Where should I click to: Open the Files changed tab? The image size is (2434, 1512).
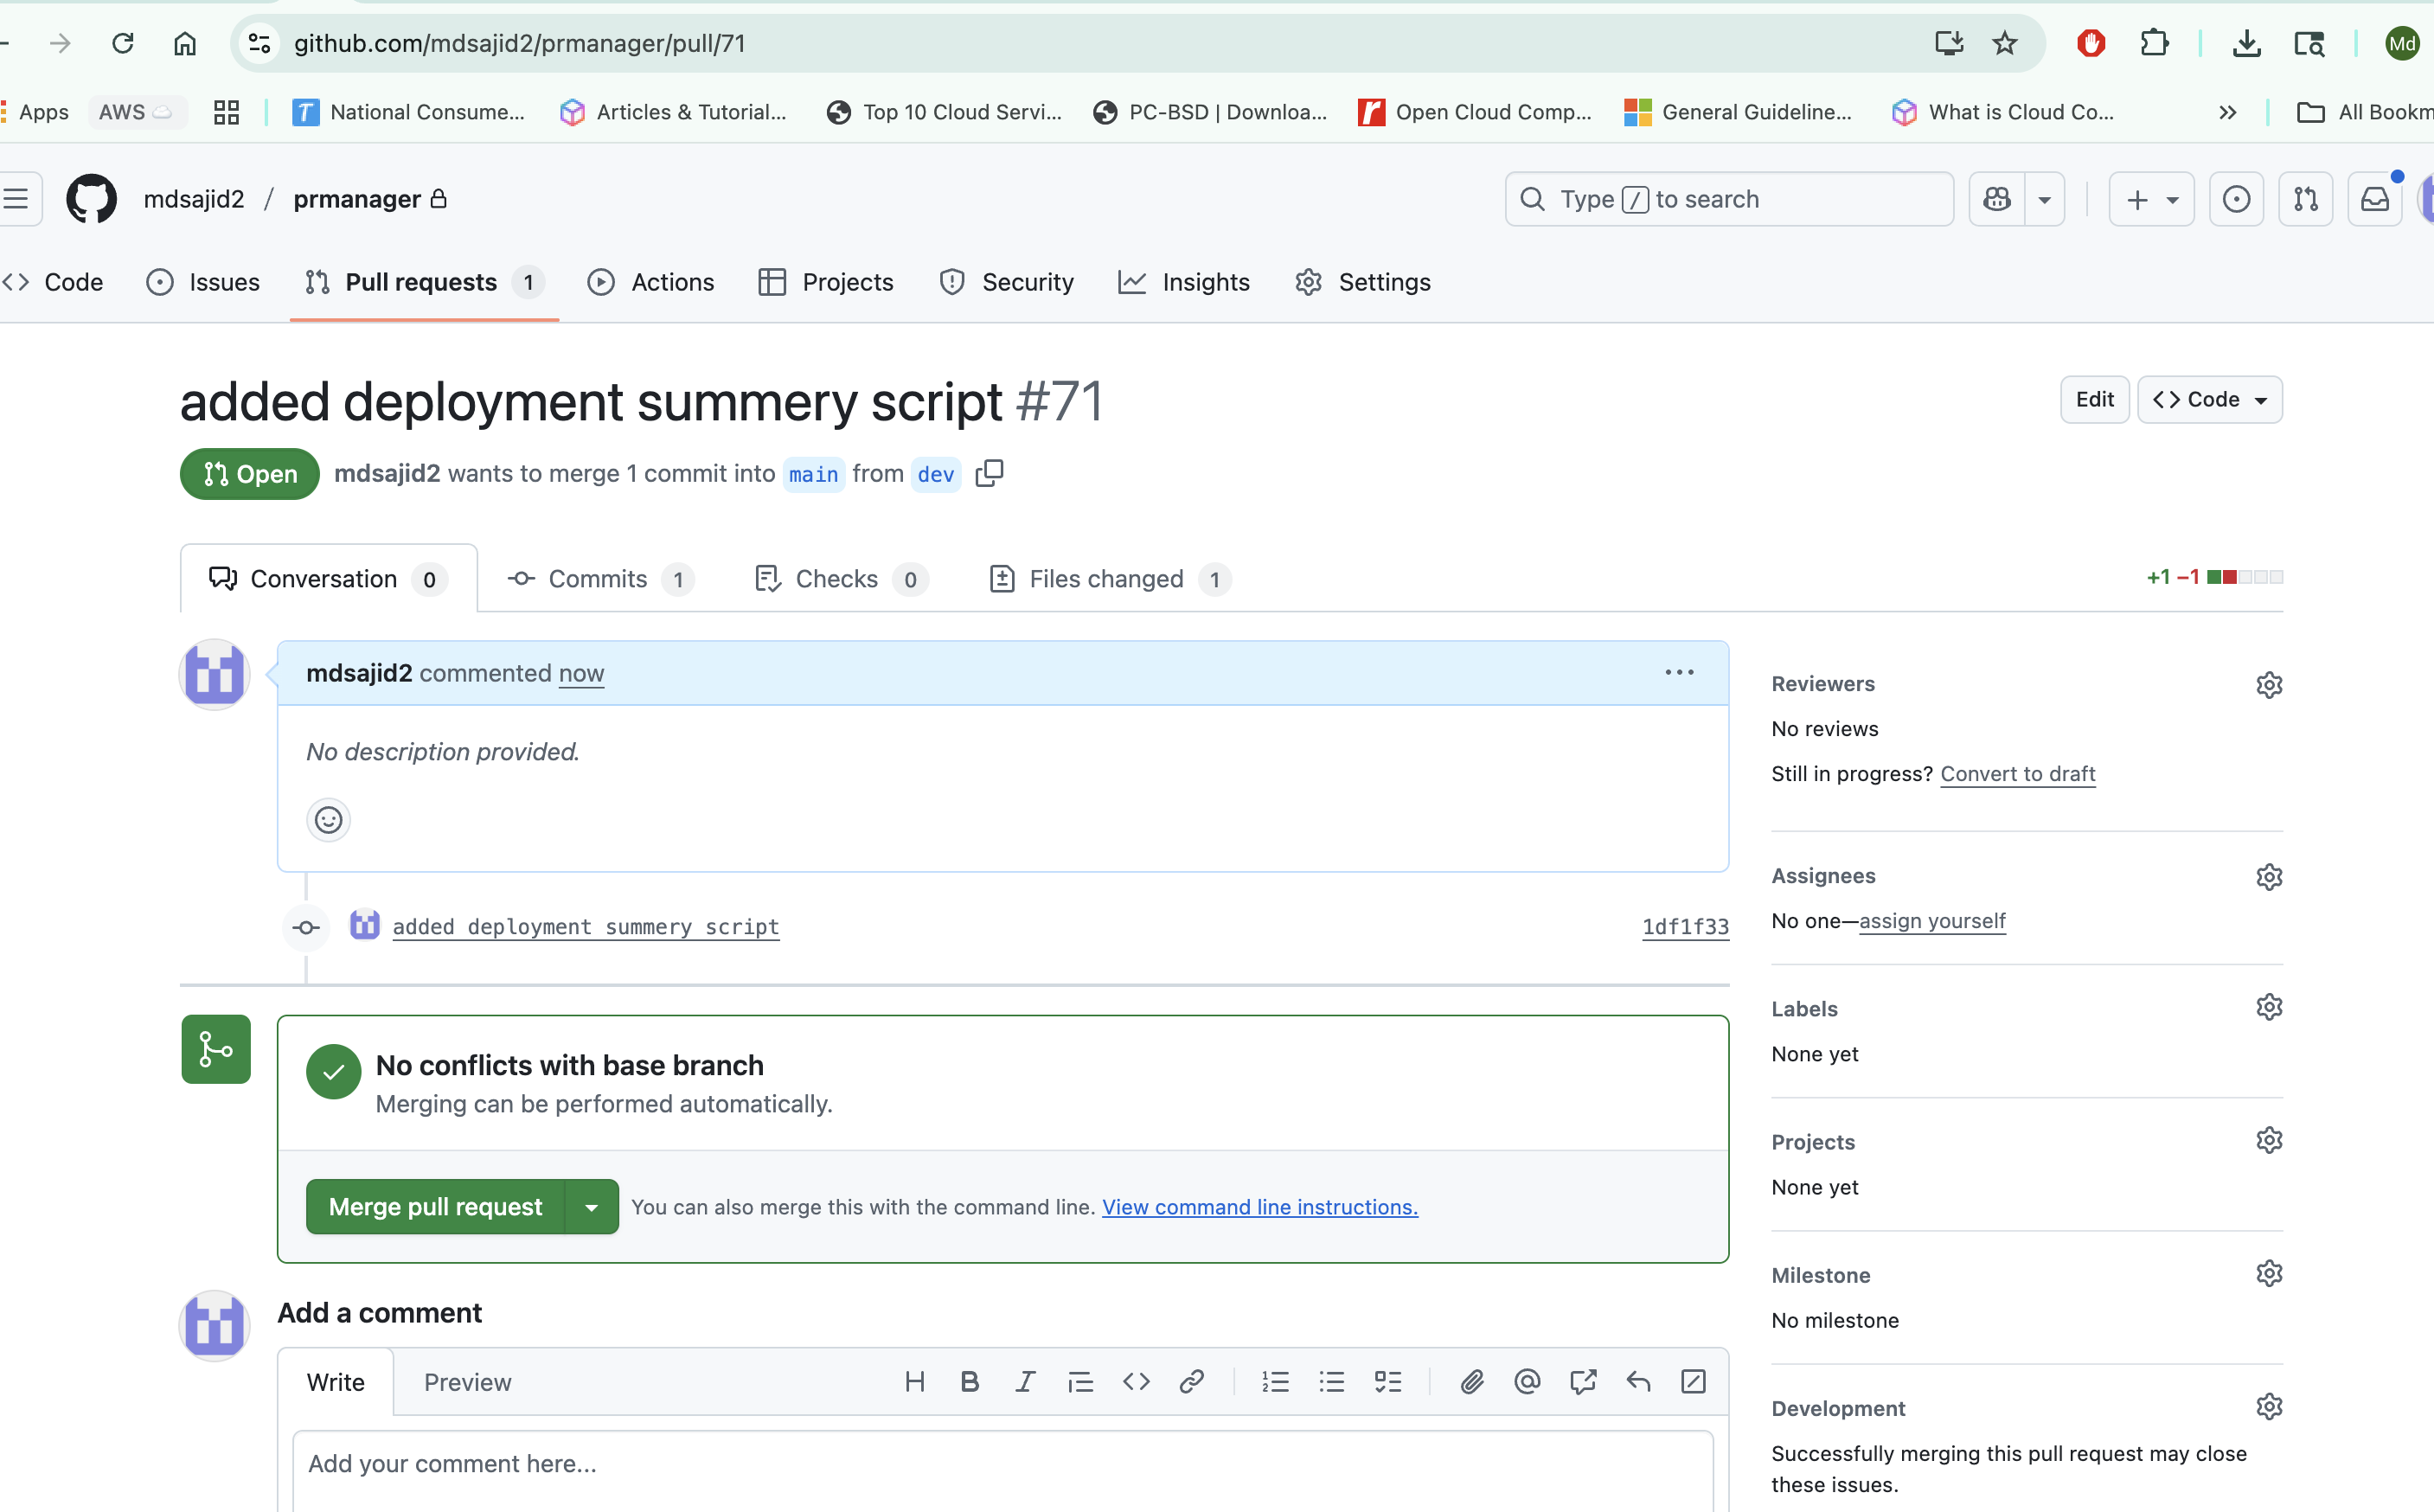(x=1108, y=579)
